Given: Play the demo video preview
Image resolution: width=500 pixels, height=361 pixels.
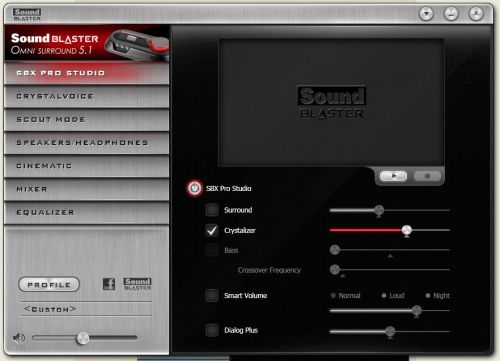Looking at the screenshot, I should [x=393, y=176].
